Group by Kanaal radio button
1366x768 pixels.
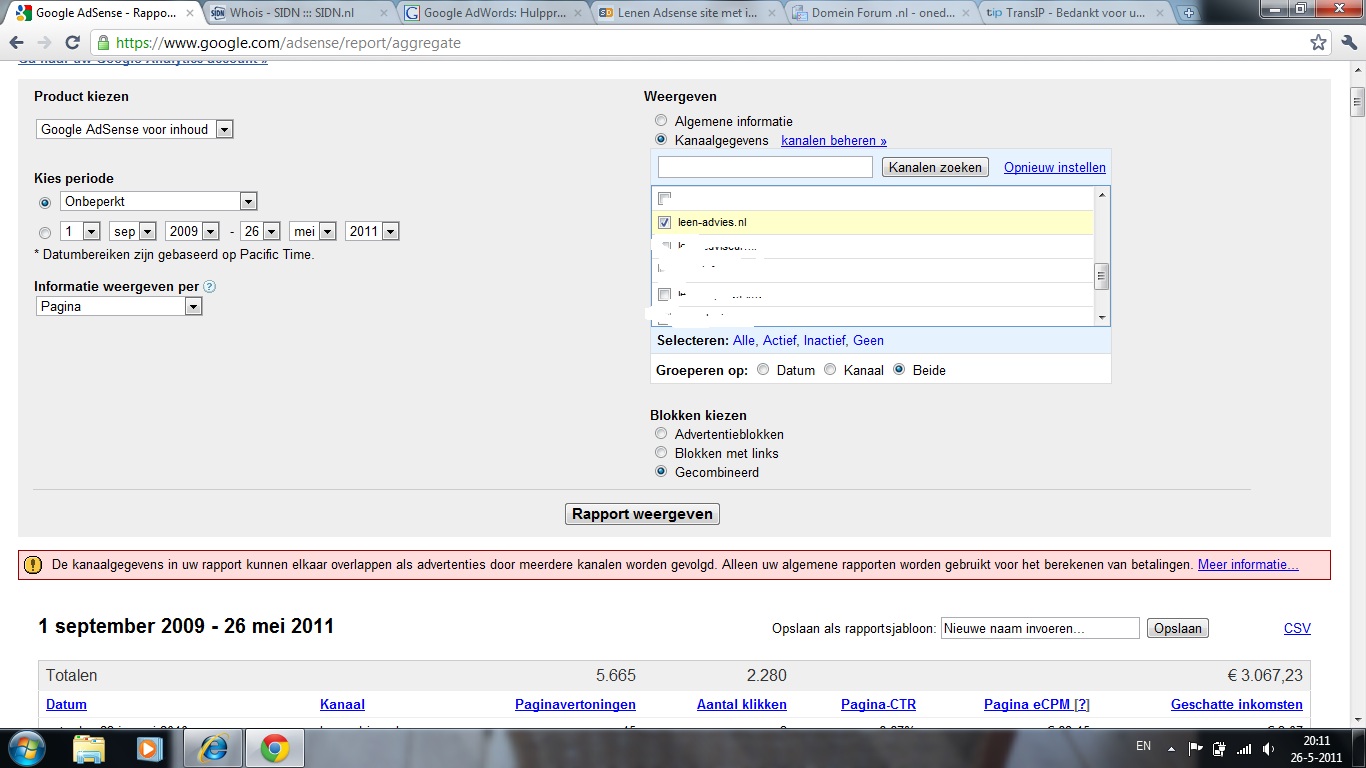pyautogui.click(x=830, y=370)
